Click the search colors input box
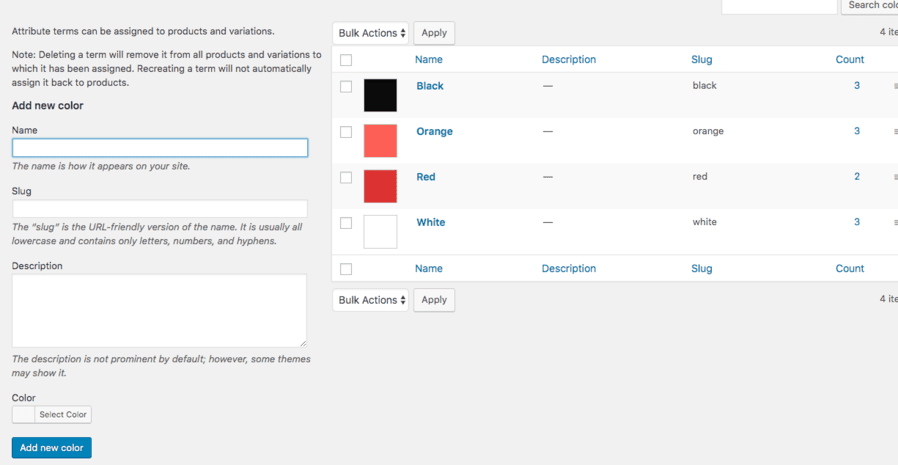 pos(779,5)
